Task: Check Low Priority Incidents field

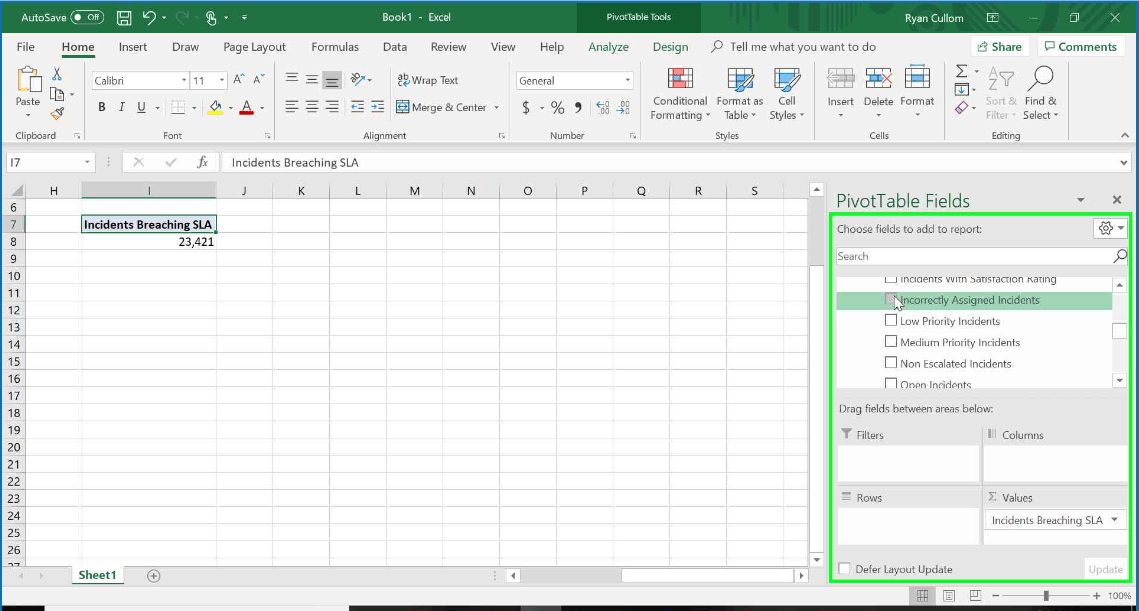Action: click(x=891, y=320)
